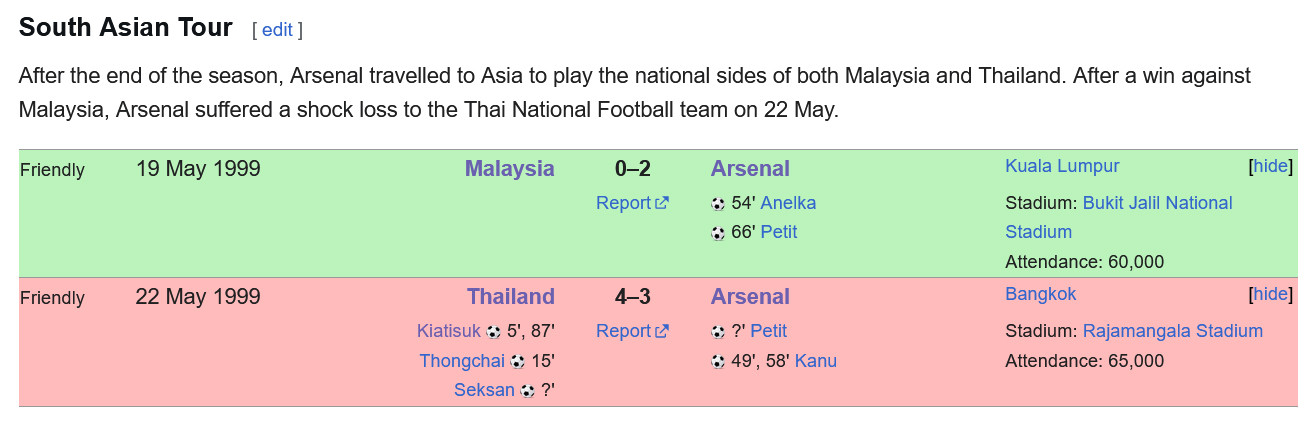Click the soccer ball icon beside Kiatisuk's goals
This screenshot has width=1314, height=425.
pyautogui.click(x=493, y=332)
